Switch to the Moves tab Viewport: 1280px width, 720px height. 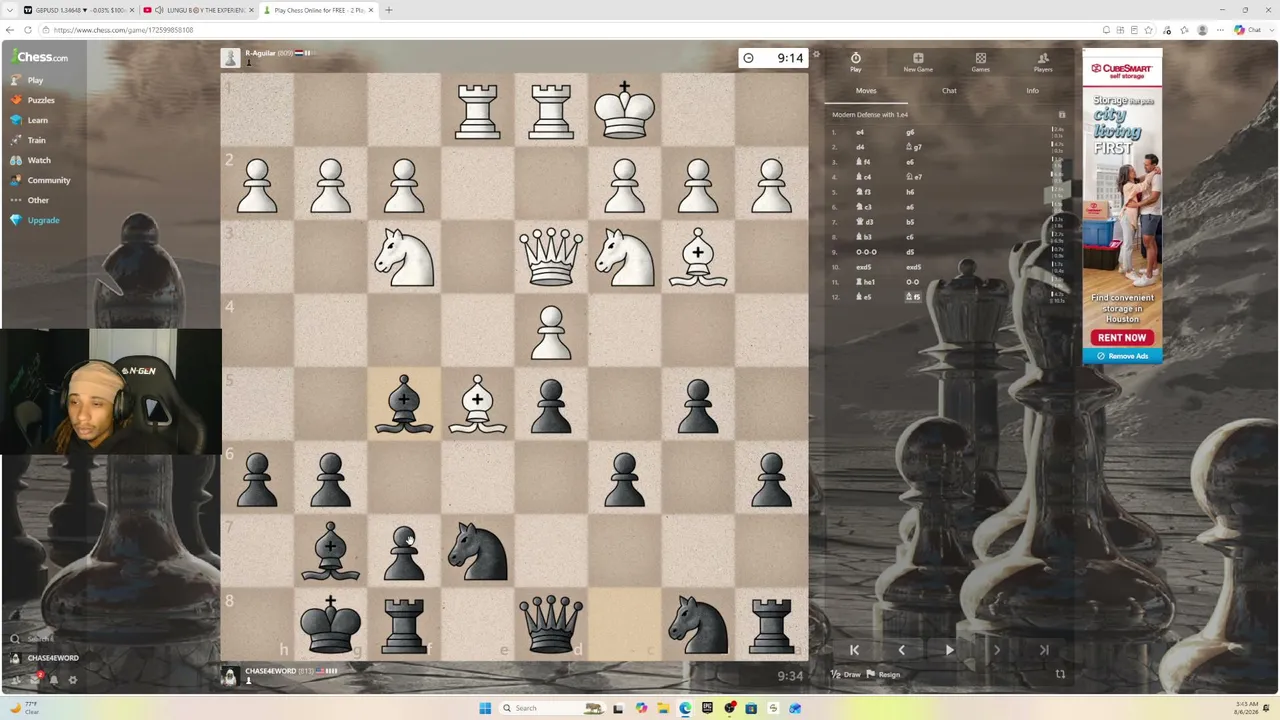click(x=866, y=91)
